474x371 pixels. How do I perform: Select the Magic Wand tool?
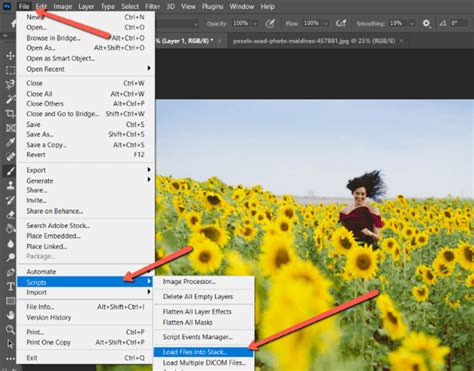[10, 99]
